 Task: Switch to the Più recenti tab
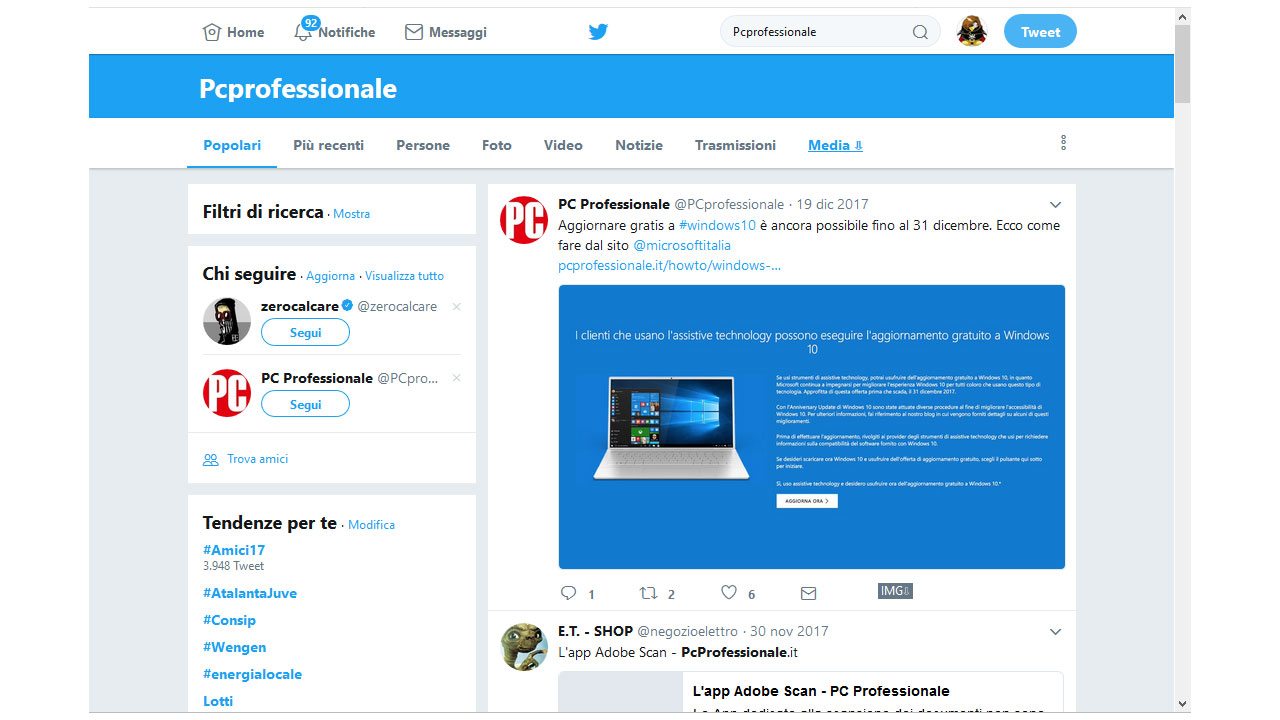328,145
